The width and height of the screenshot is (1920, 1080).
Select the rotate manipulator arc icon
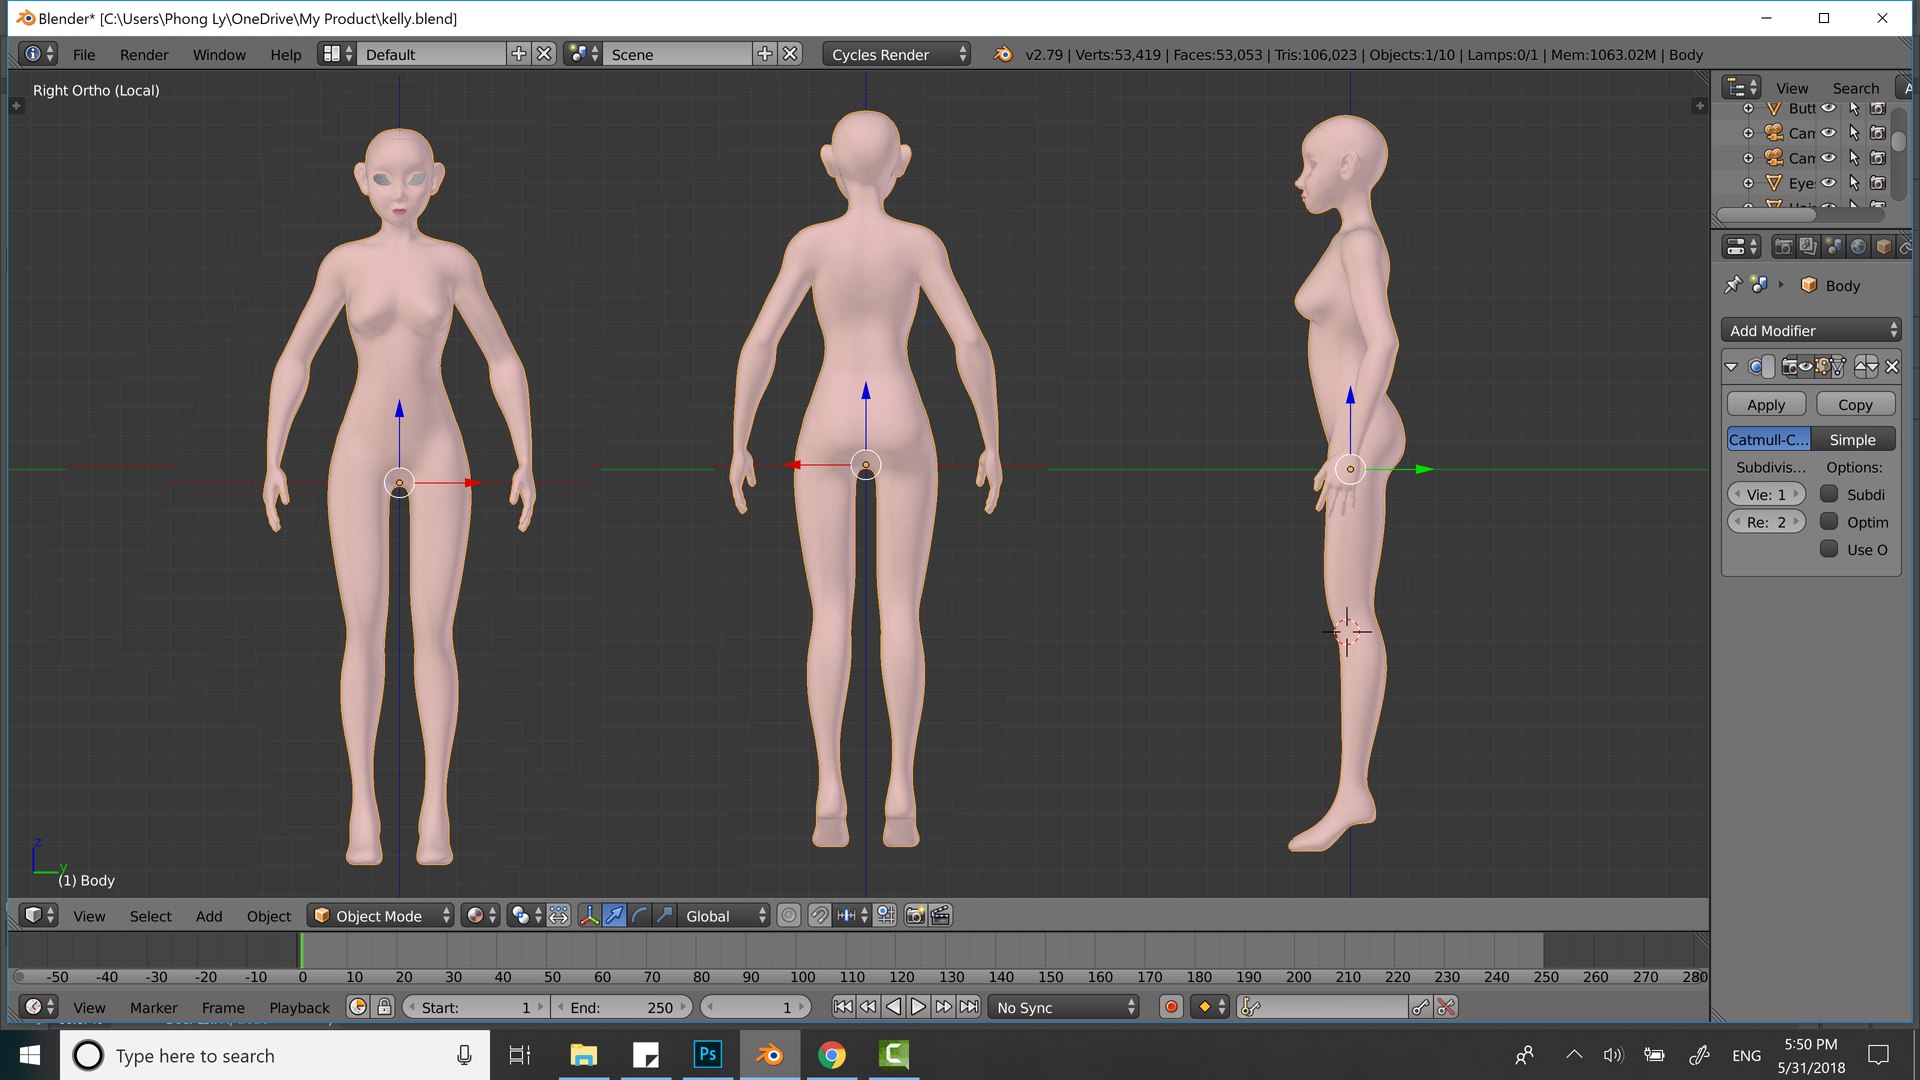tap(639, 916)
